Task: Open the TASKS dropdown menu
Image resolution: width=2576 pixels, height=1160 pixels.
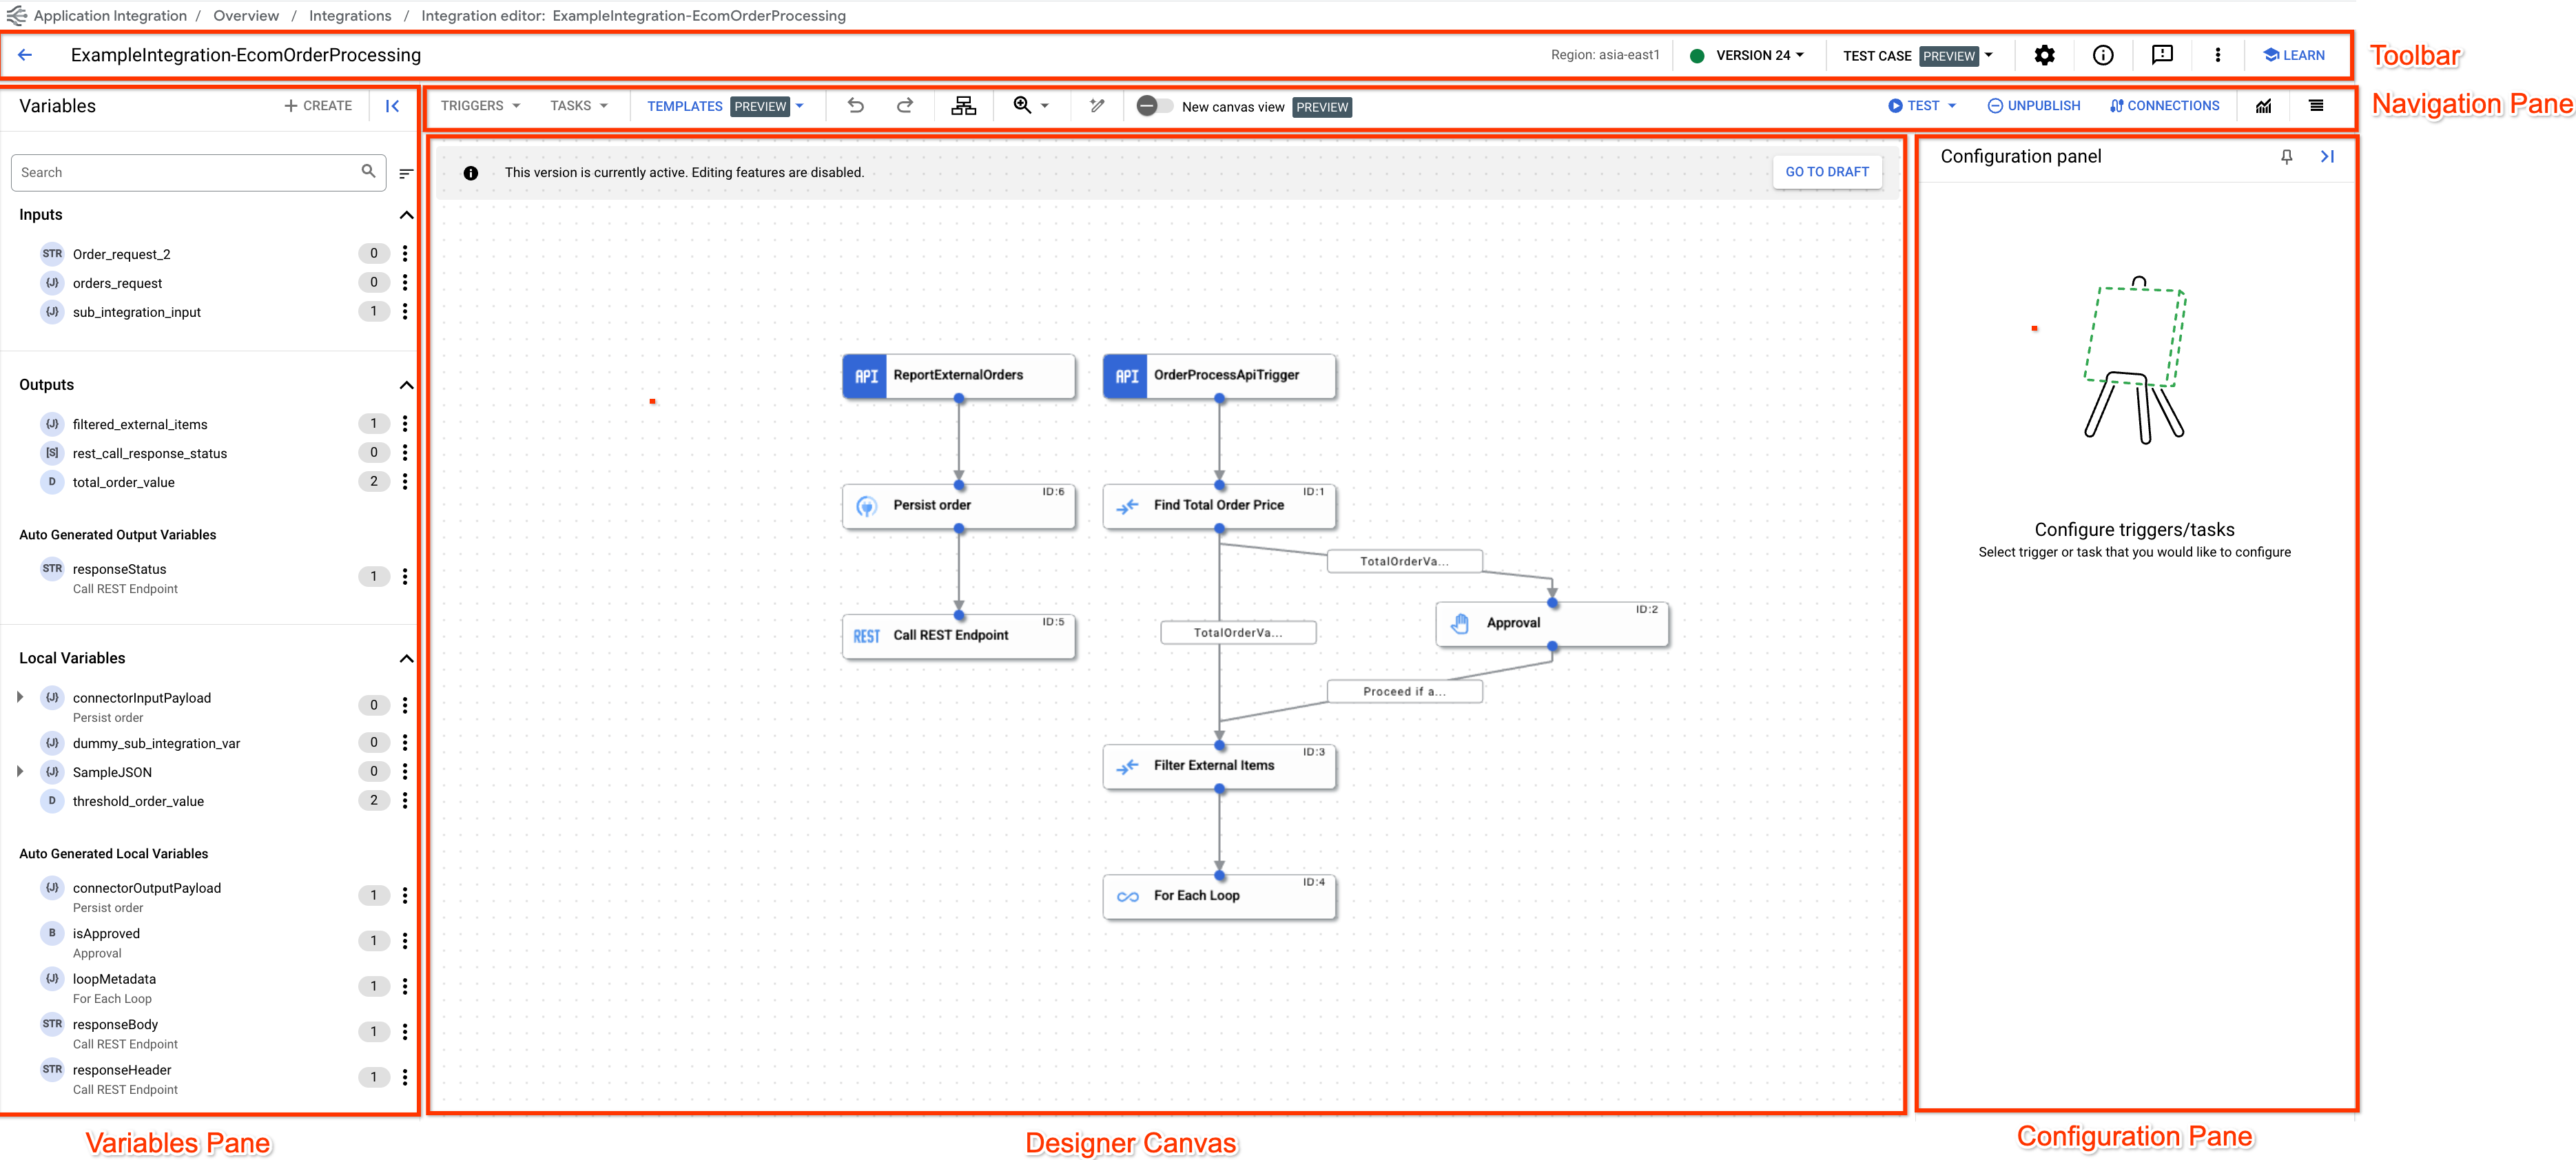Action: pos(577,107)
